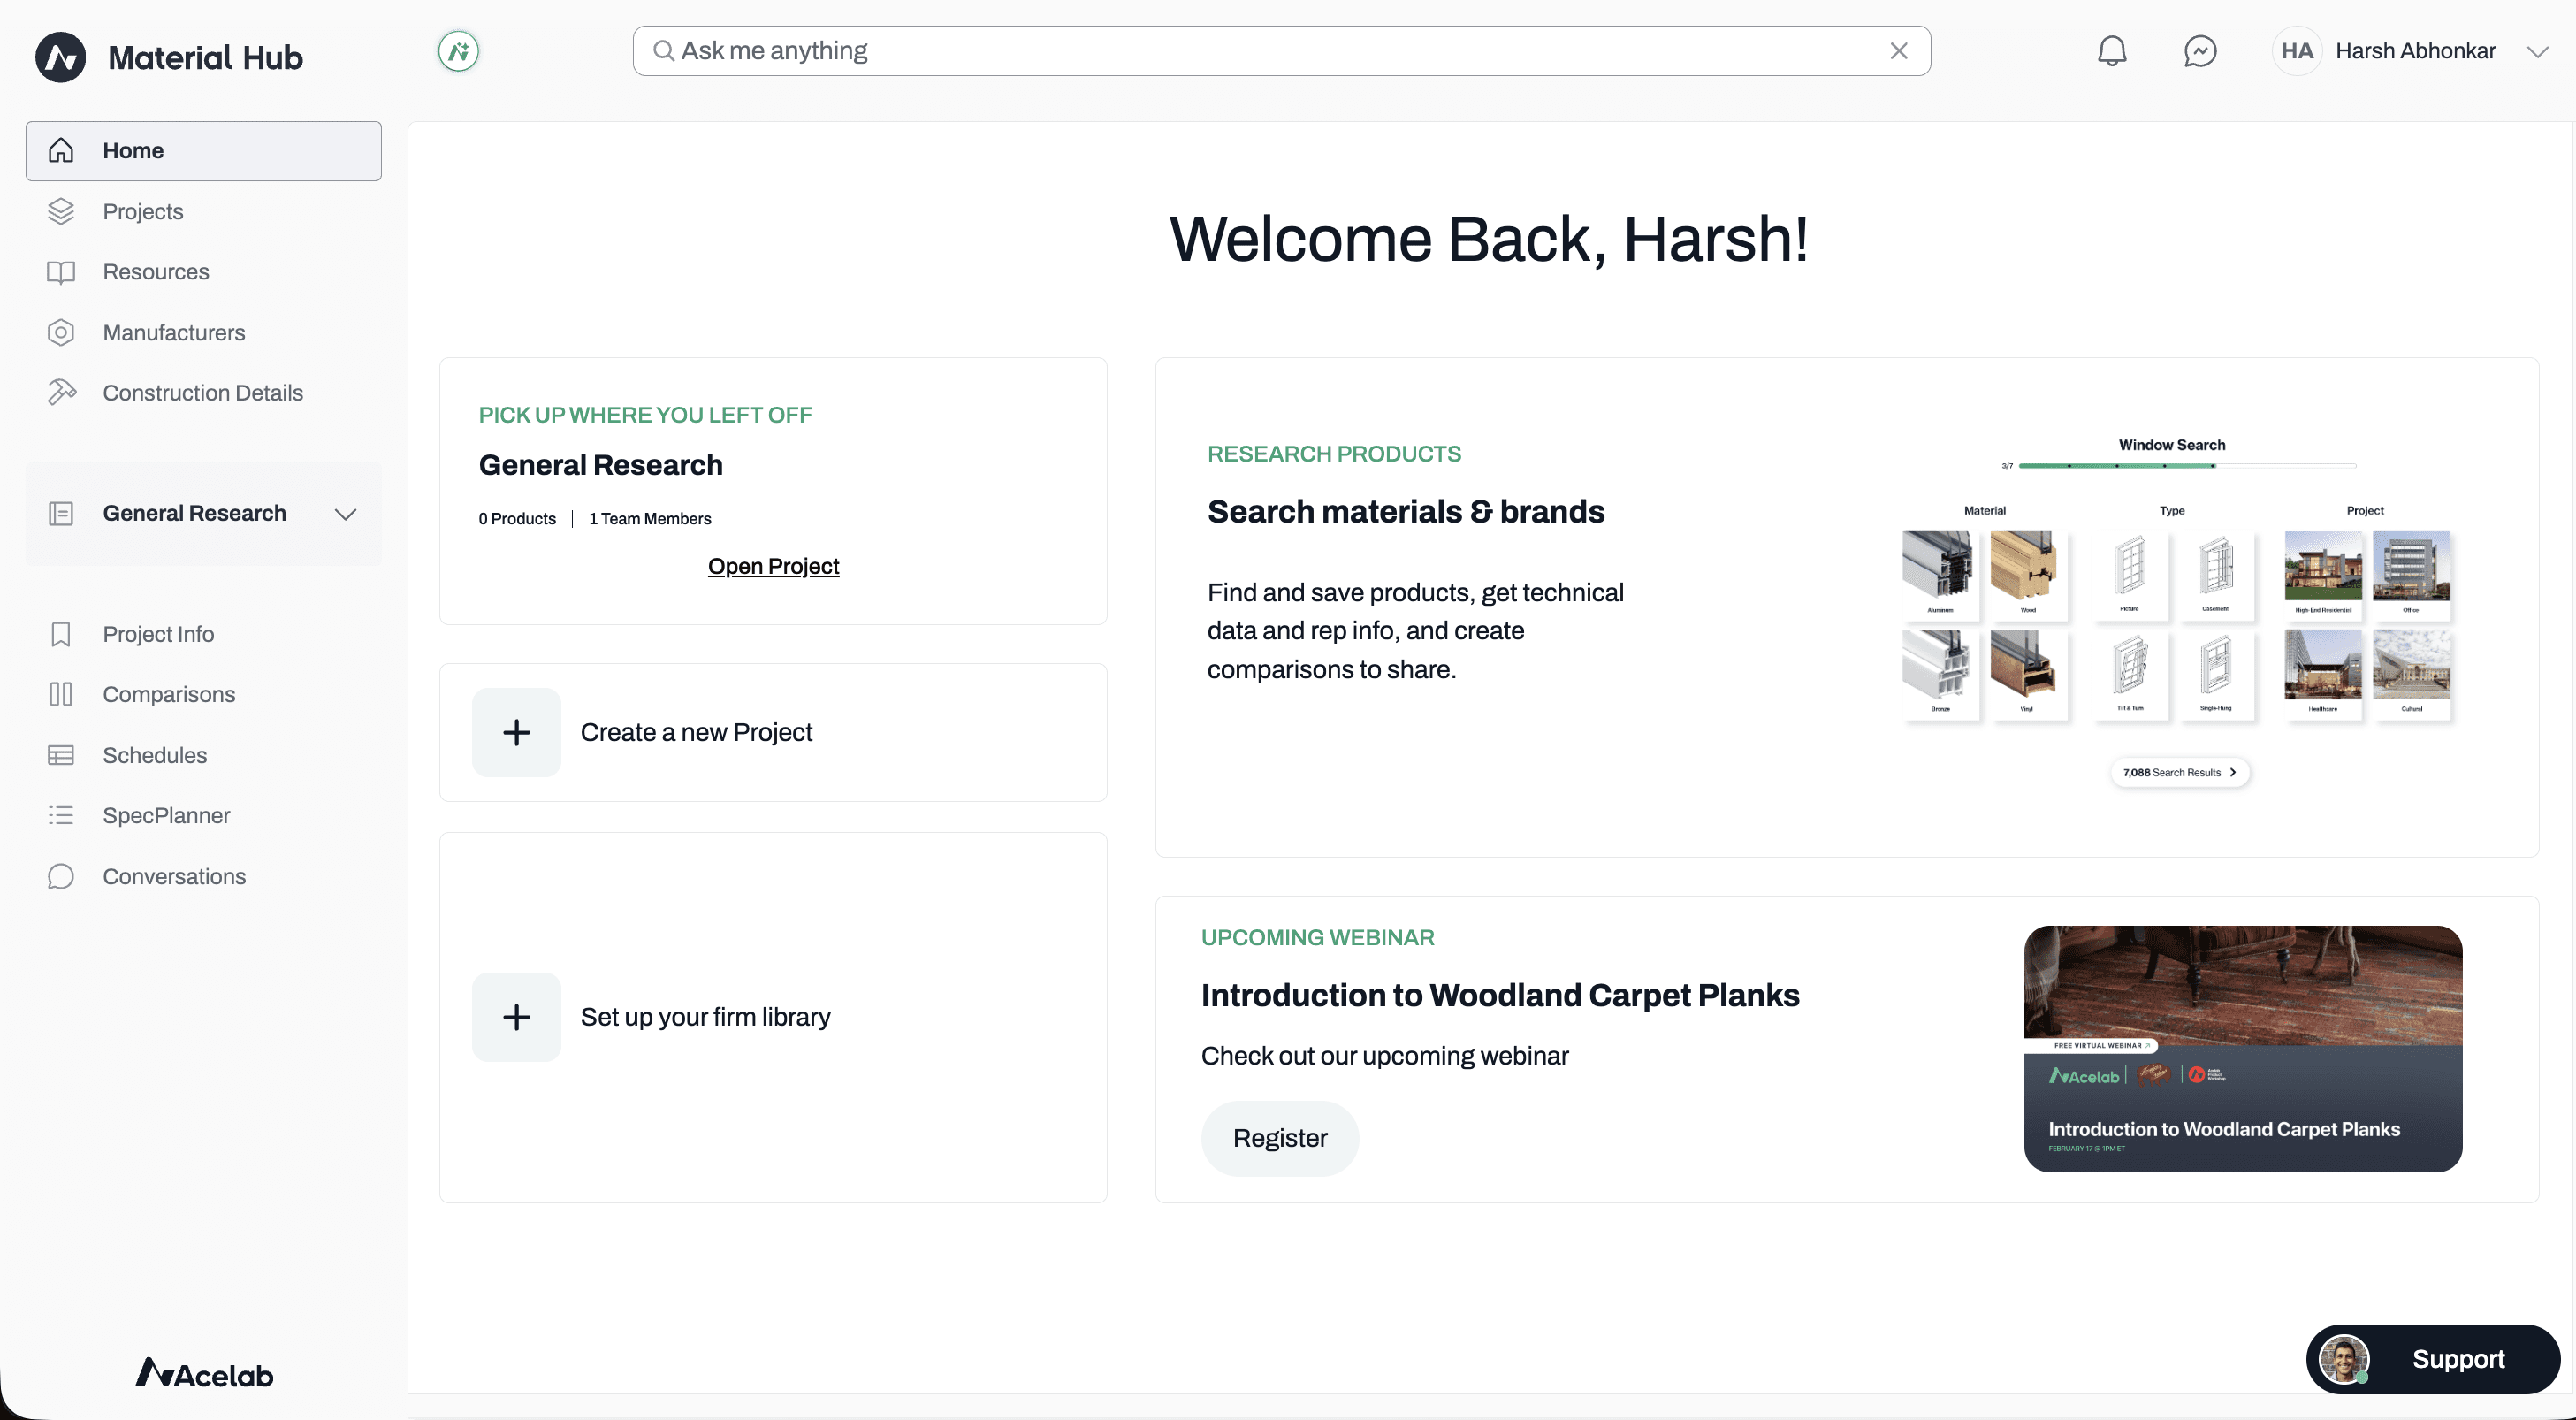Clear search with the X icon
The width and height of the screenshot is (2576, 1420).
point(1898,51)
